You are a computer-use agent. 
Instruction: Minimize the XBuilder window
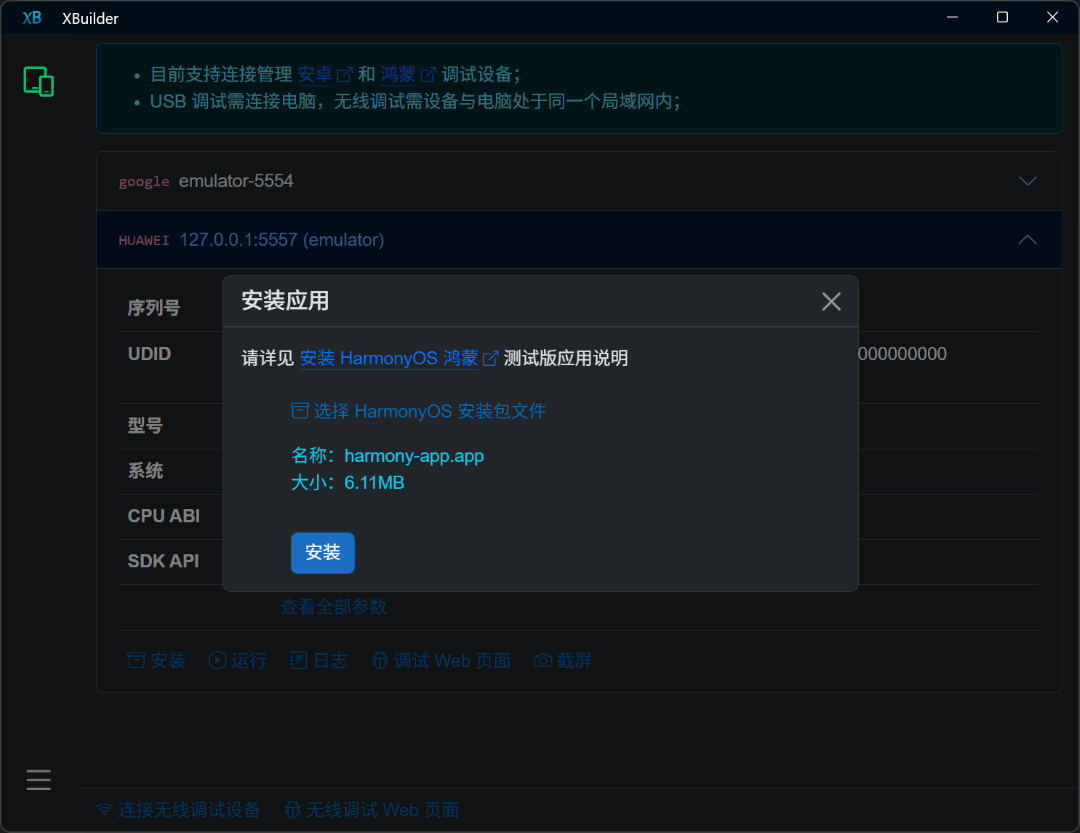point(953,17)
